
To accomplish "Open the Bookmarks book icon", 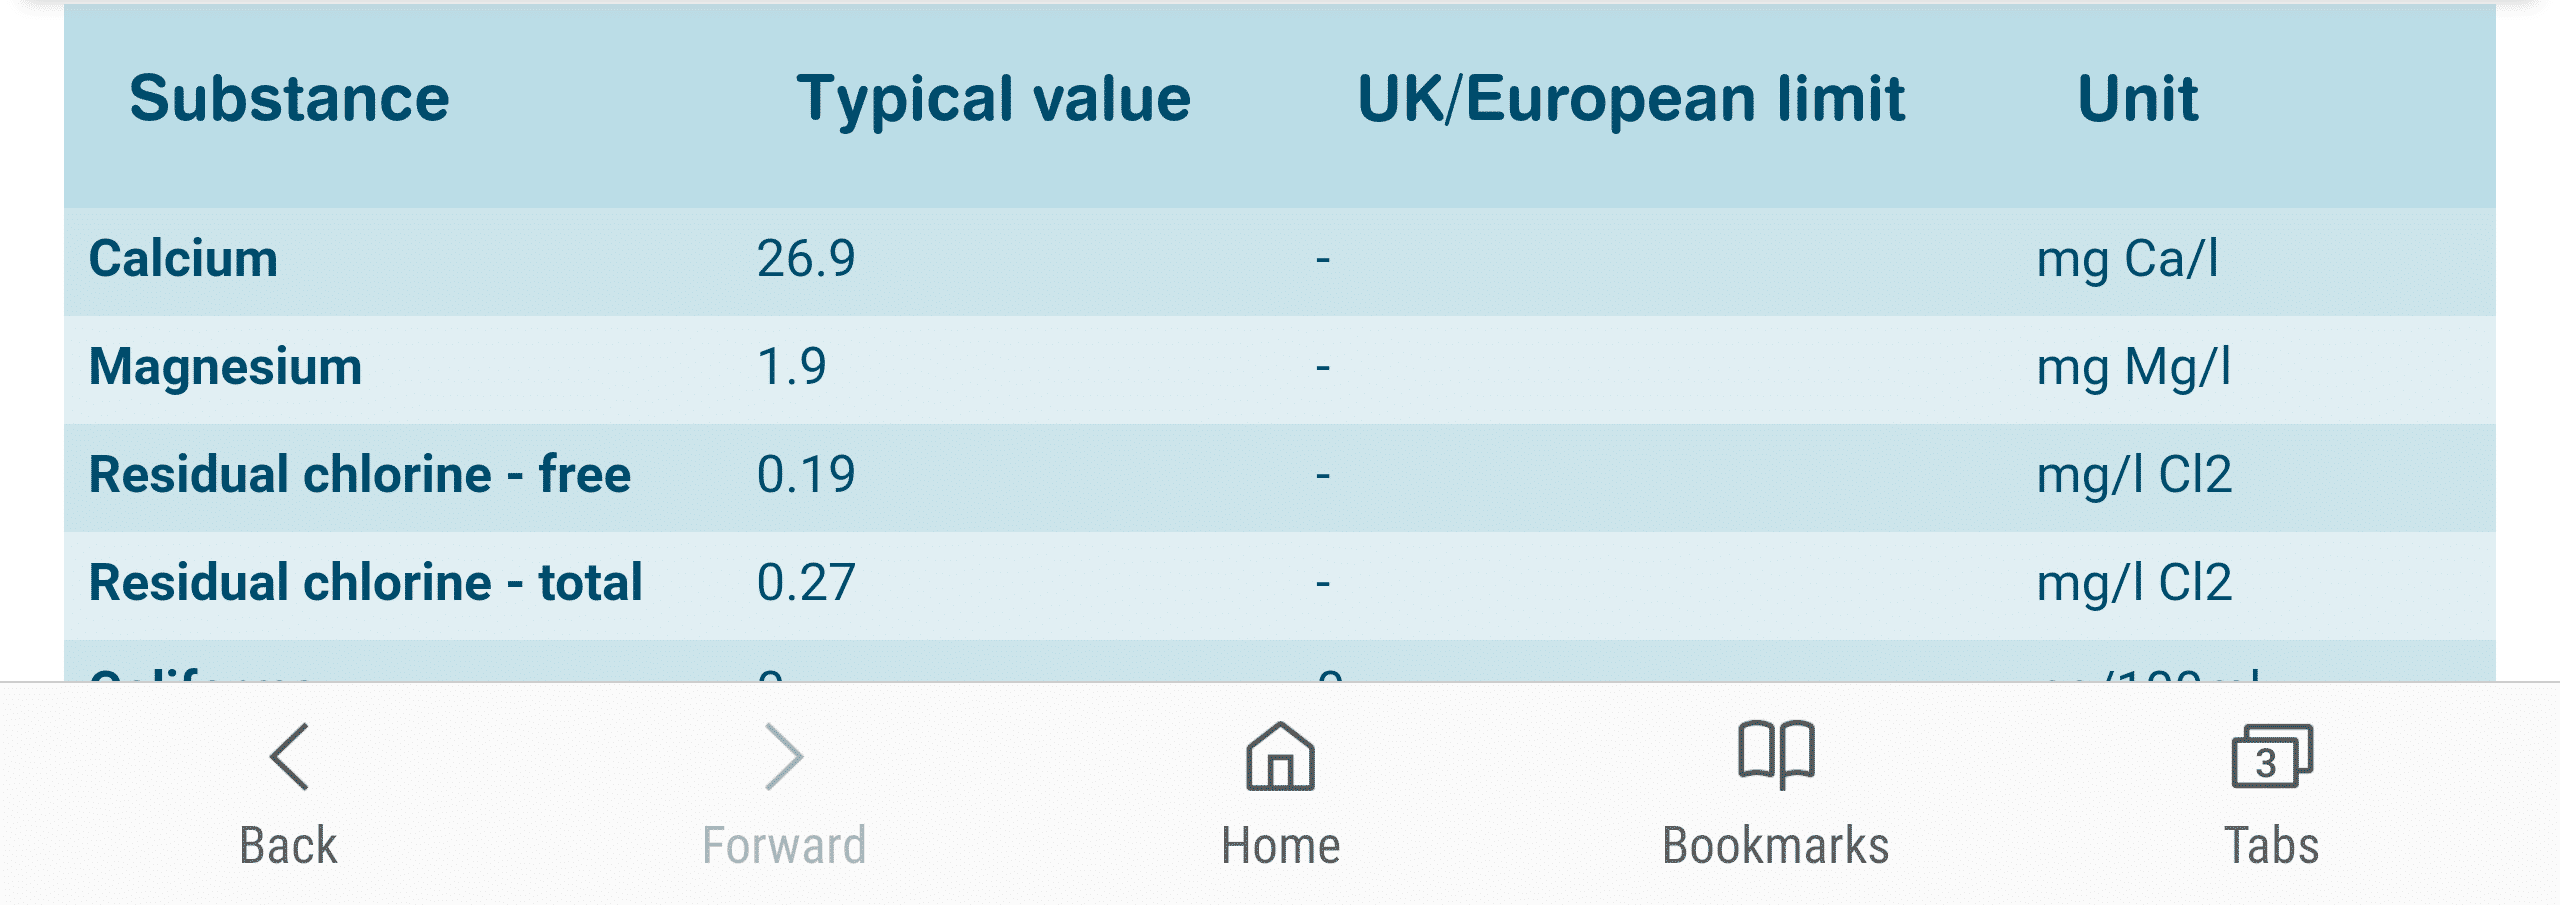I will click(1776, 755).
